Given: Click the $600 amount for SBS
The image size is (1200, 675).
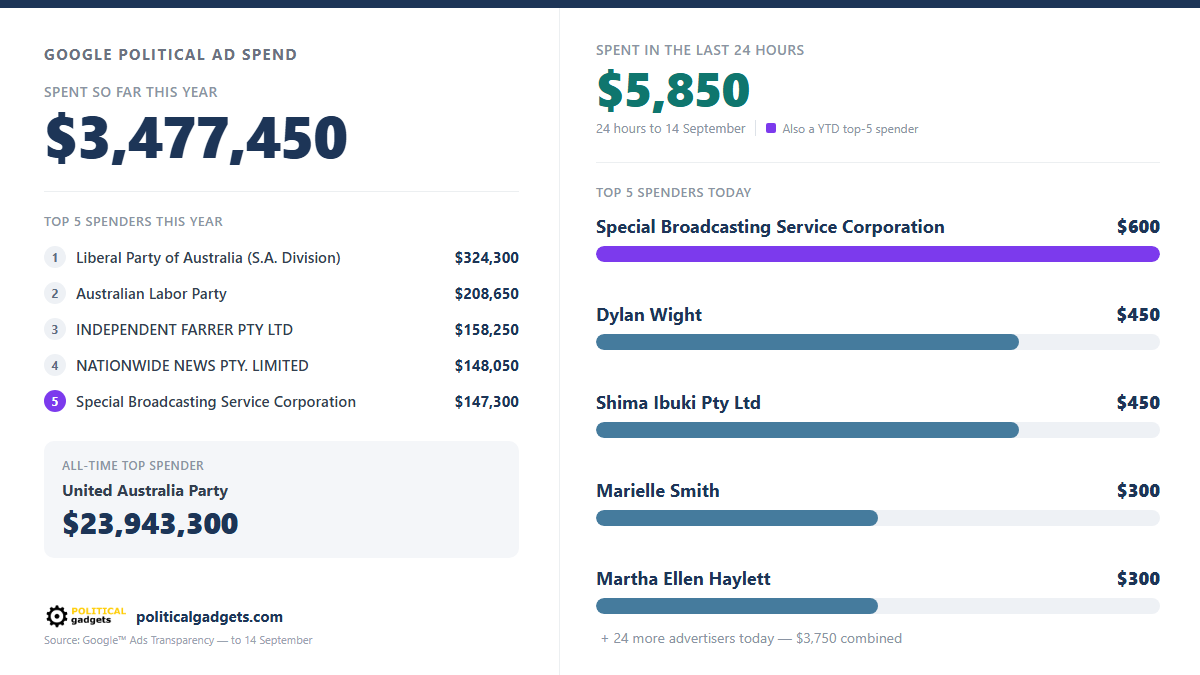Looking at the screenshot, I should [x=1139, y=227].
